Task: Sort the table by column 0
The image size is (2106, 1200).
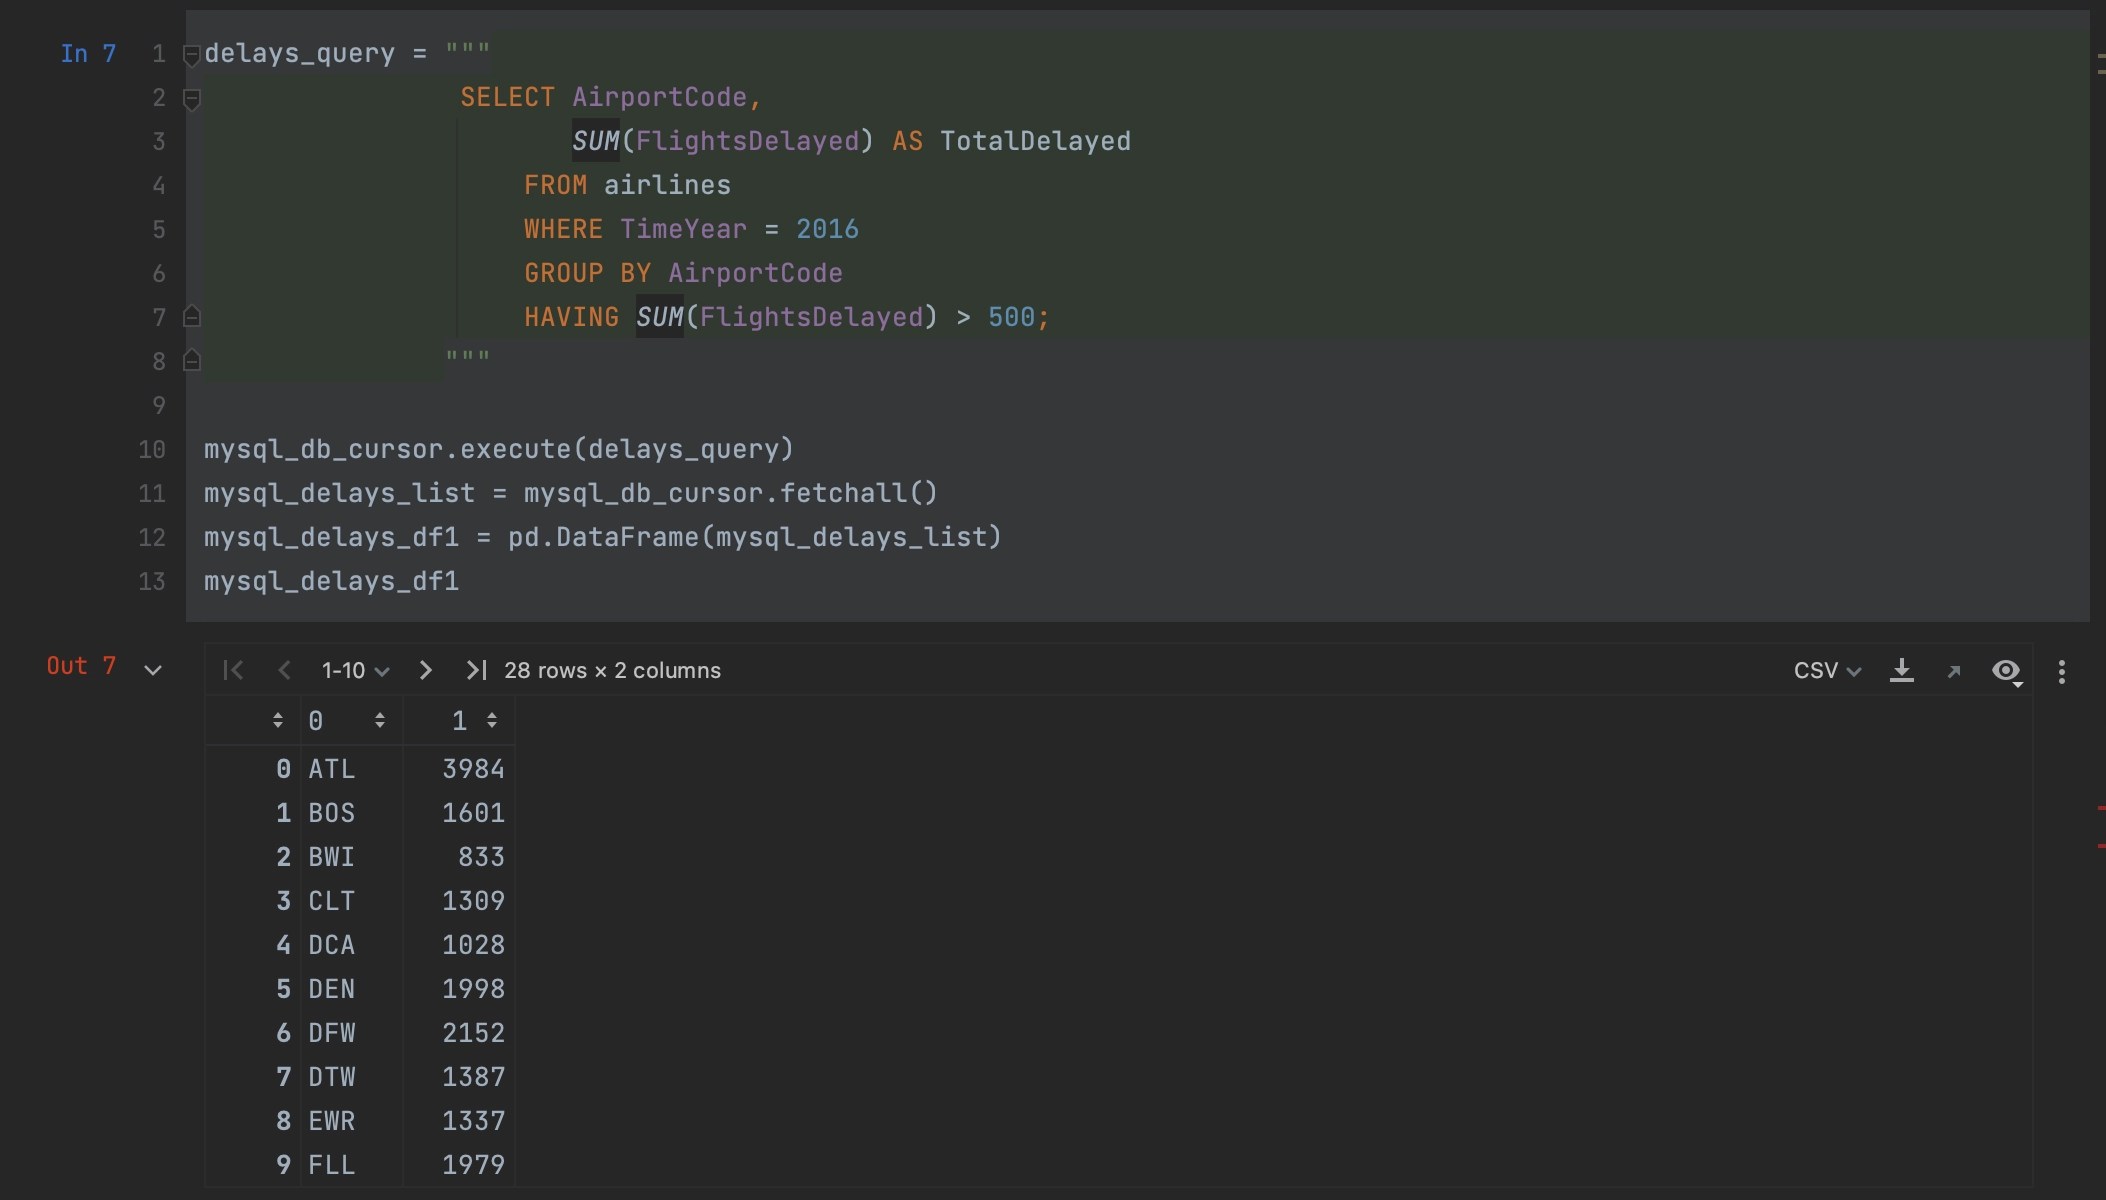Action: (x=380, y=720)
